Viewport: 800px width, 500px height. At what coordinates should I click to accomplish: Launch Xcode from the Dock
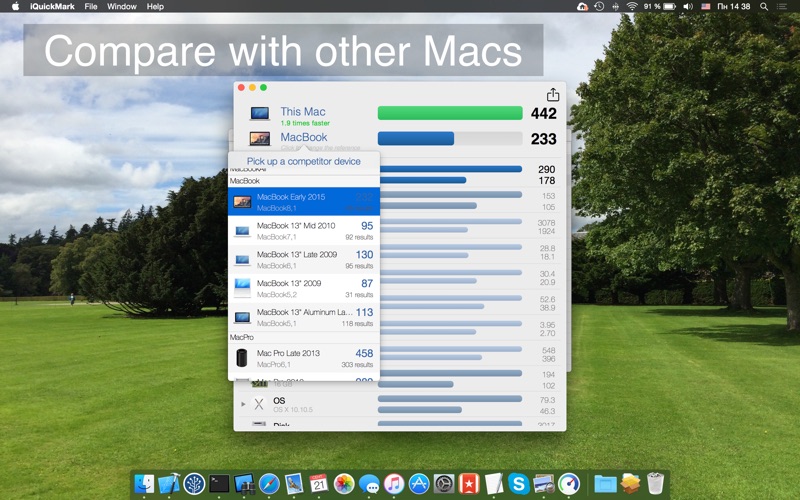coord(169,483)
